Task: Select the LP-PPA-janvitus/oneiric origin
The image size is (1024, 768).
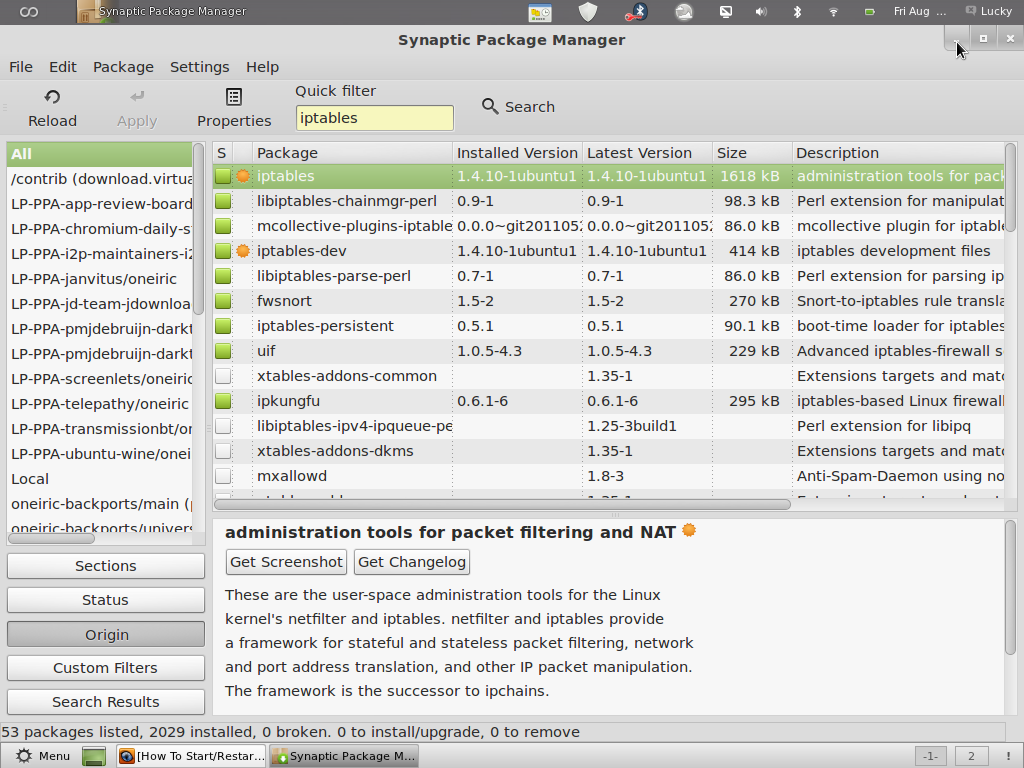Action: click(100, 279)
